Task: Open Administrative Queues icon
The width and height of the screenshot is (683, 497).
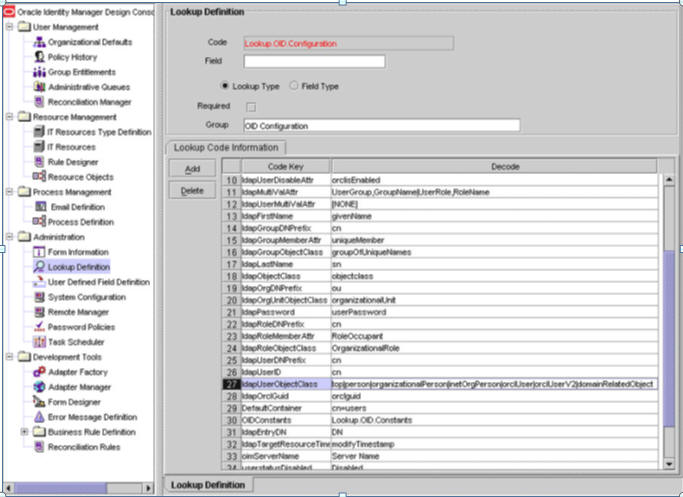Action: click(x=39, y=87)
